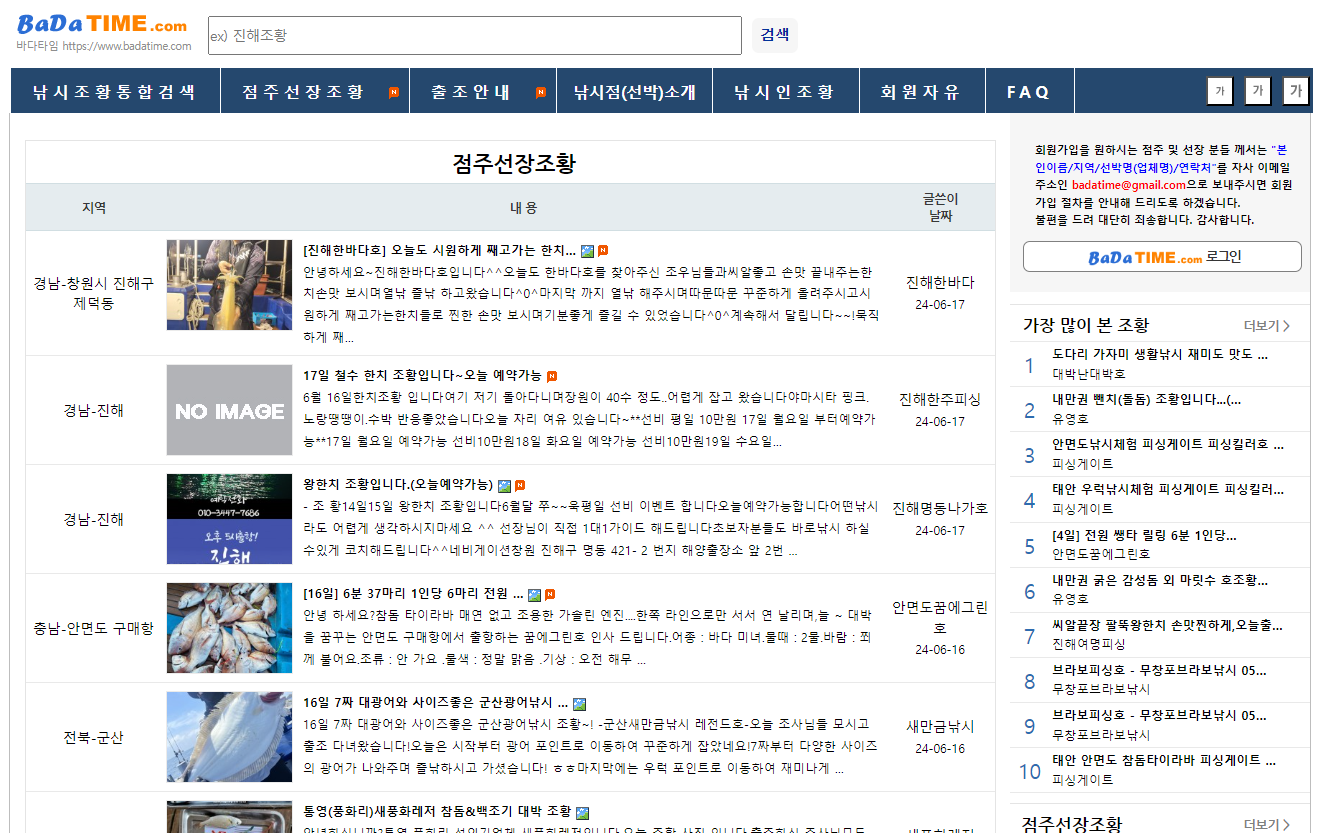
Task: Click author name 진해명동나가호
Action: [x=940, y=508]
